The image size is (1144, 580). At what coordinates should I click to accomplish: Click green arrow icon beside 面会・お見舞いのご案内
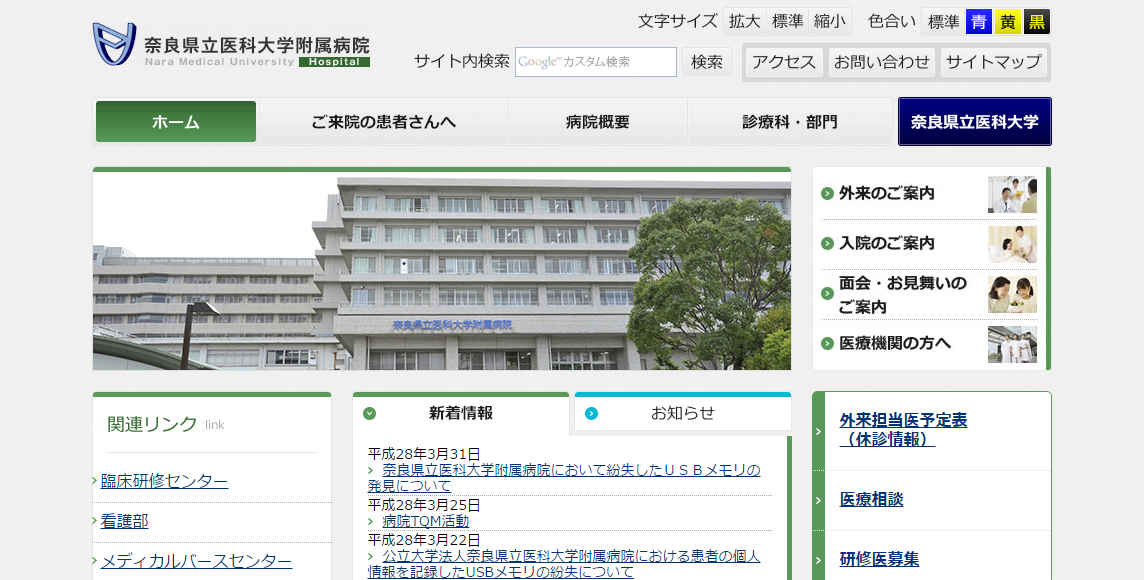pyautogui.click(x=827, y=293)
